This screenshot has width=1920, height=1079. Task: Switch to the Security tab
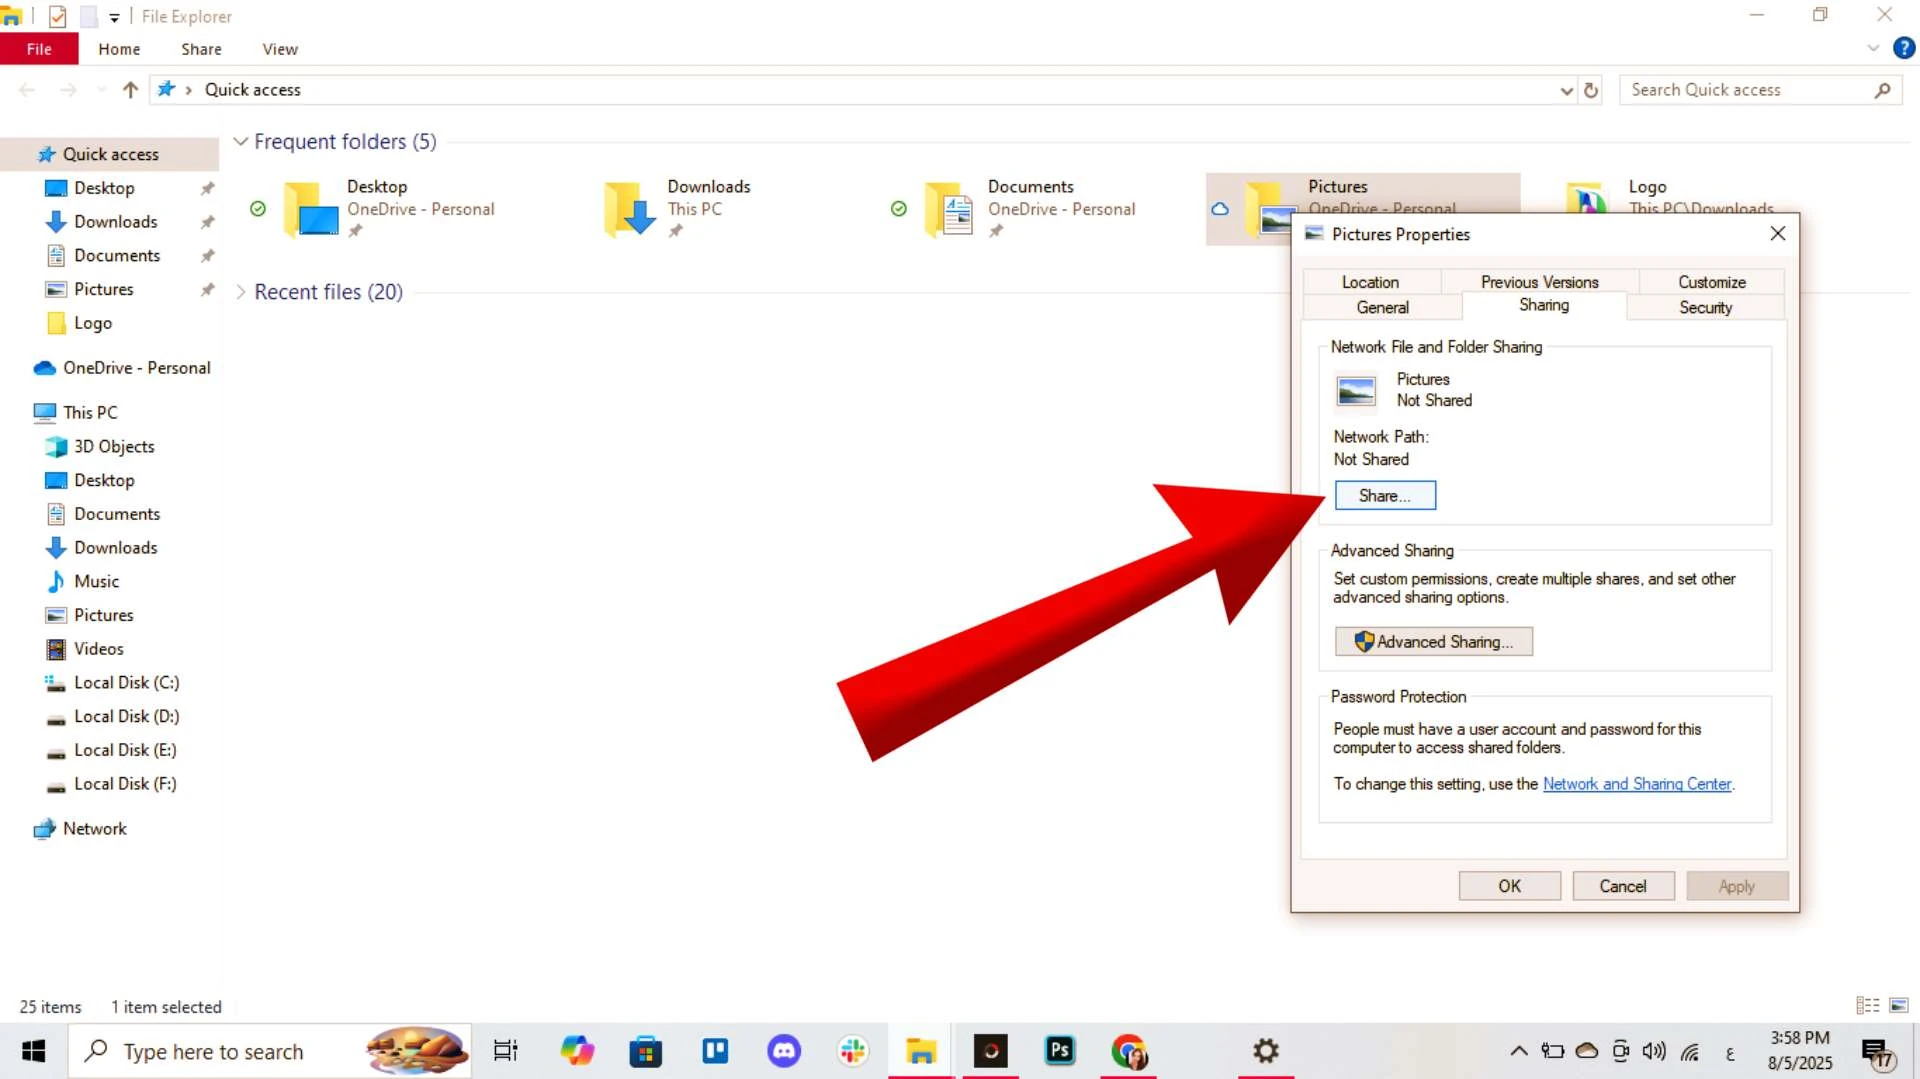tap(1705, 307)
